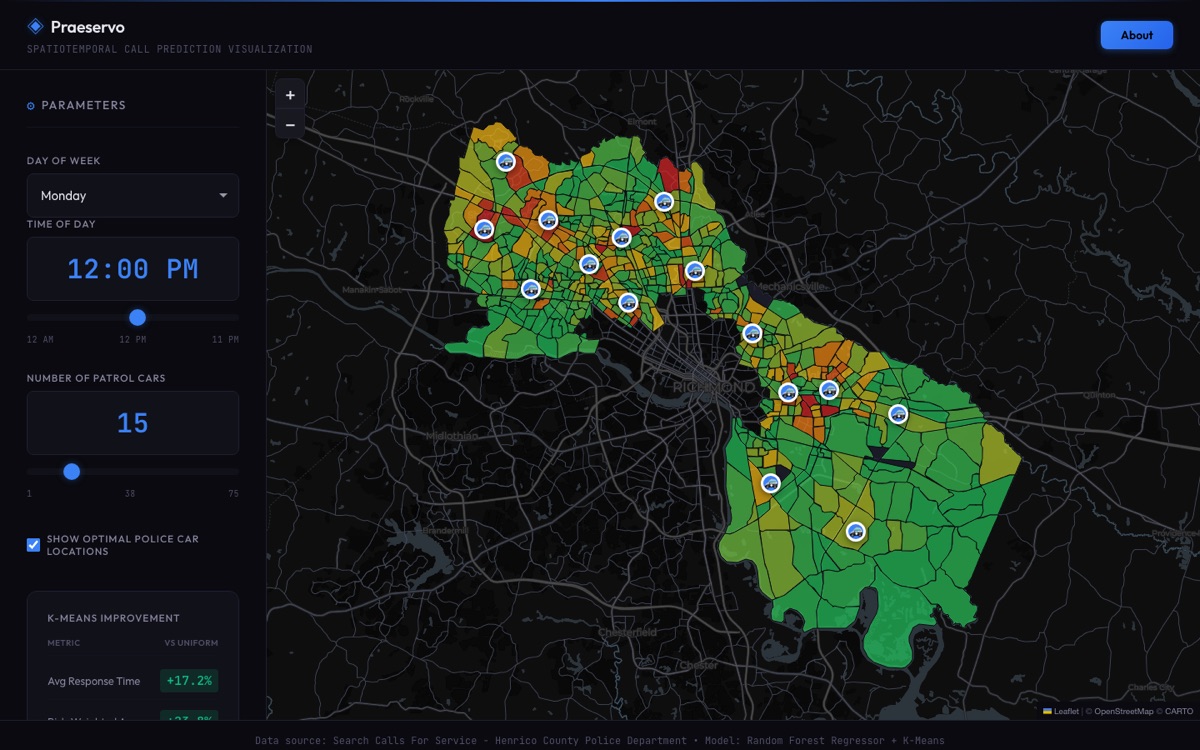
Task: Click the Praeservo diamond logo icon
Action: point(35,27)
